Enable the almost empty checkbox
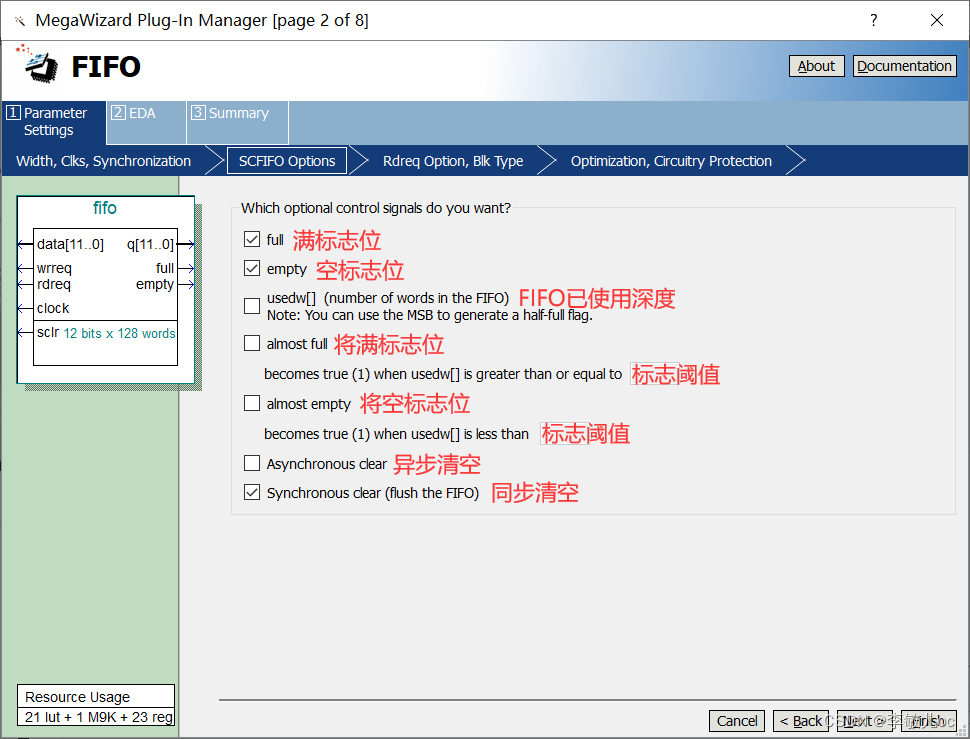The height and width of the screenshot is (739, 970). tap(252, 403)
